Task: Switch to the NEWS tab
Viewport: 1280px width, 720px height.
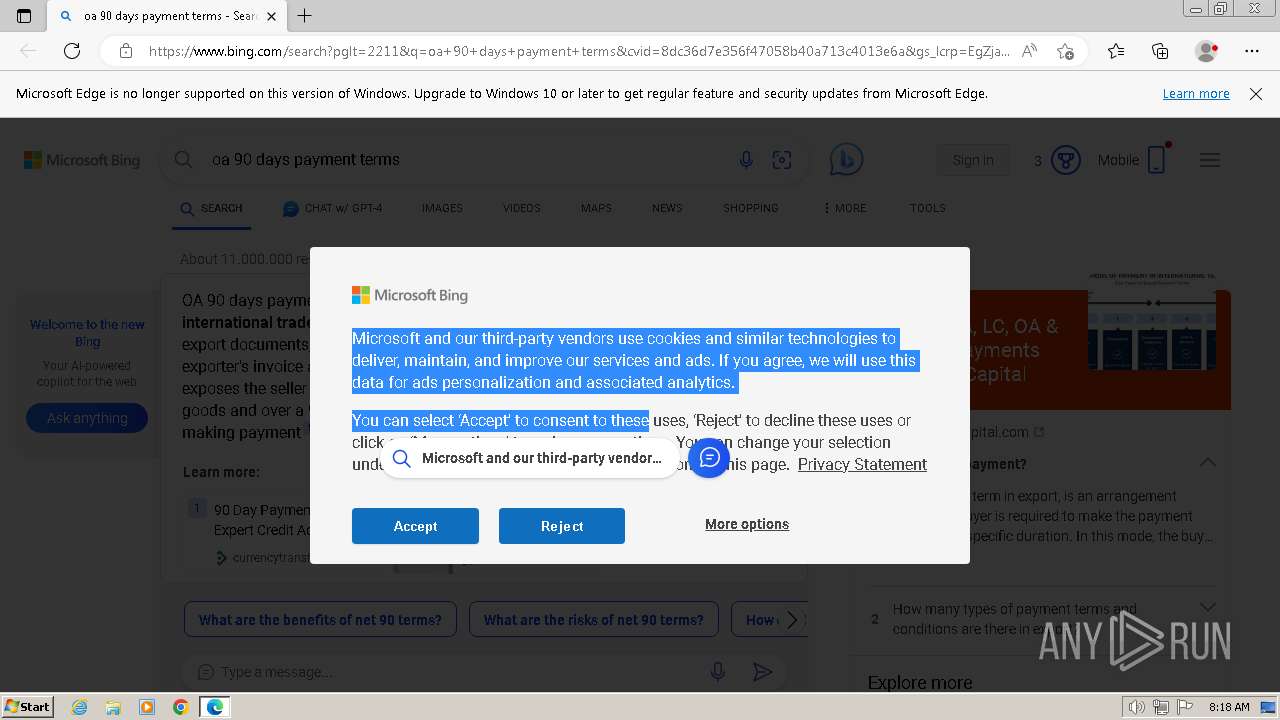Action: (x=667, y=208)
